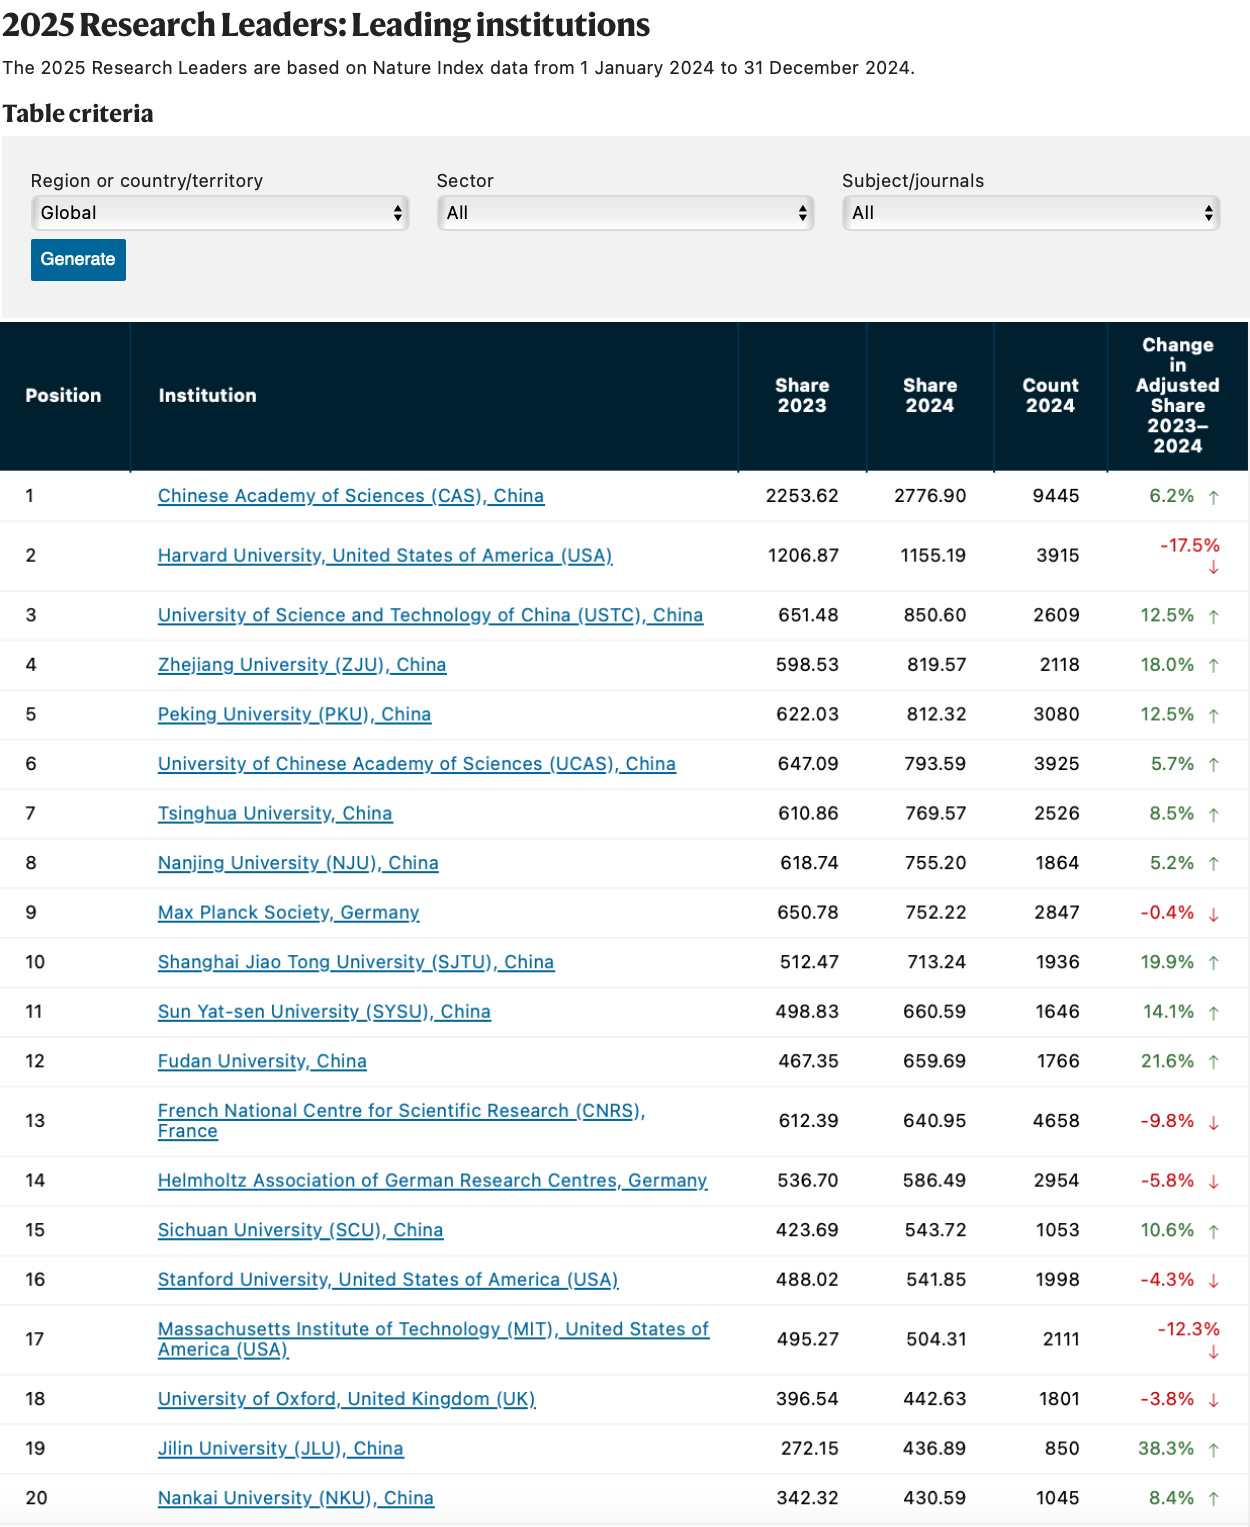Click Count 2024 value 9445
The width and height of the screenshot is (1250, 1527).
tap(1056, 496)
